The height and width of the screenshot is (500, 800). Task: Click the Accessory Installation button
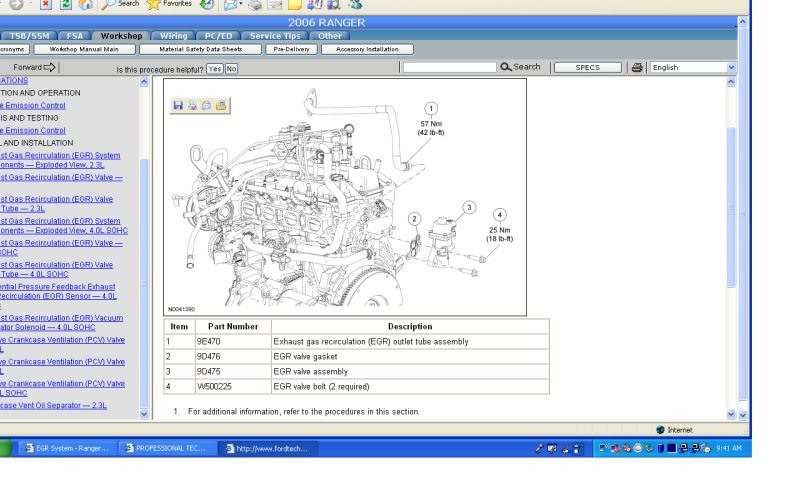[x=367, y=49]
